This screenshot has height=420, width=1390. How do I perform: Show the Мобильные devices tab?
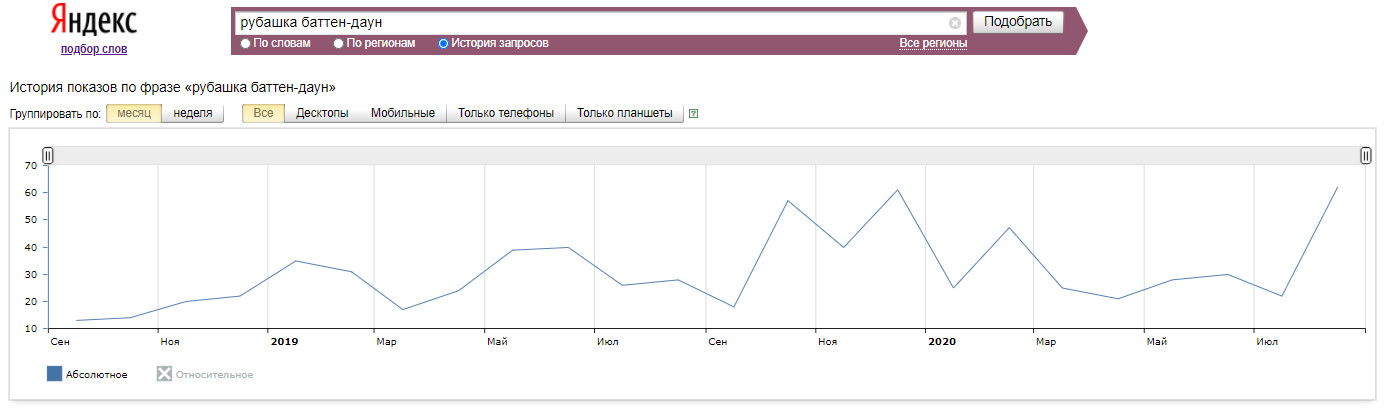tap(402, 113)
